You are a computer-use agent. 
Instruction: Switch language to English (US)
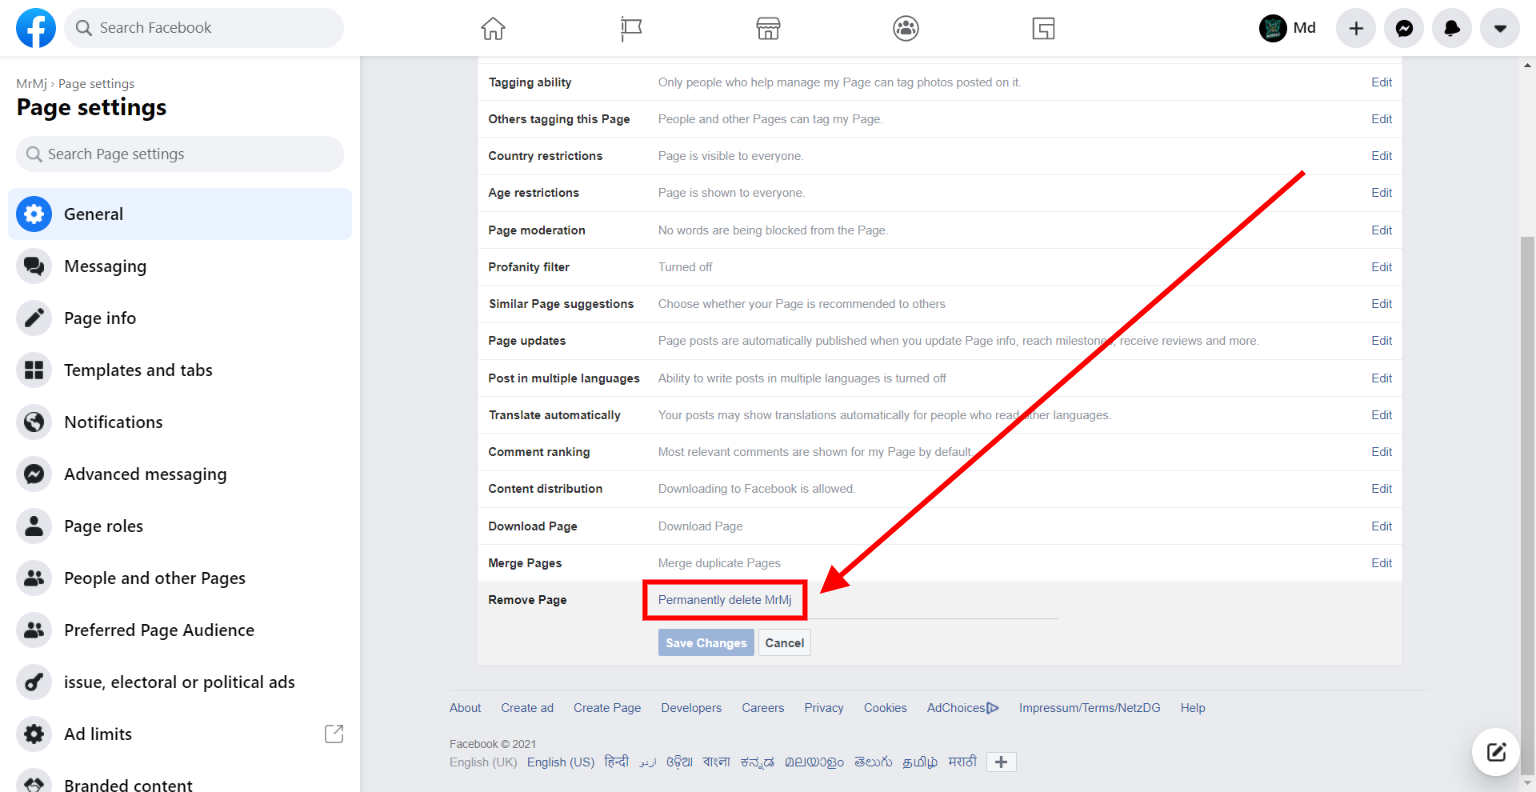pyautogui.click(x=561, y=762)
